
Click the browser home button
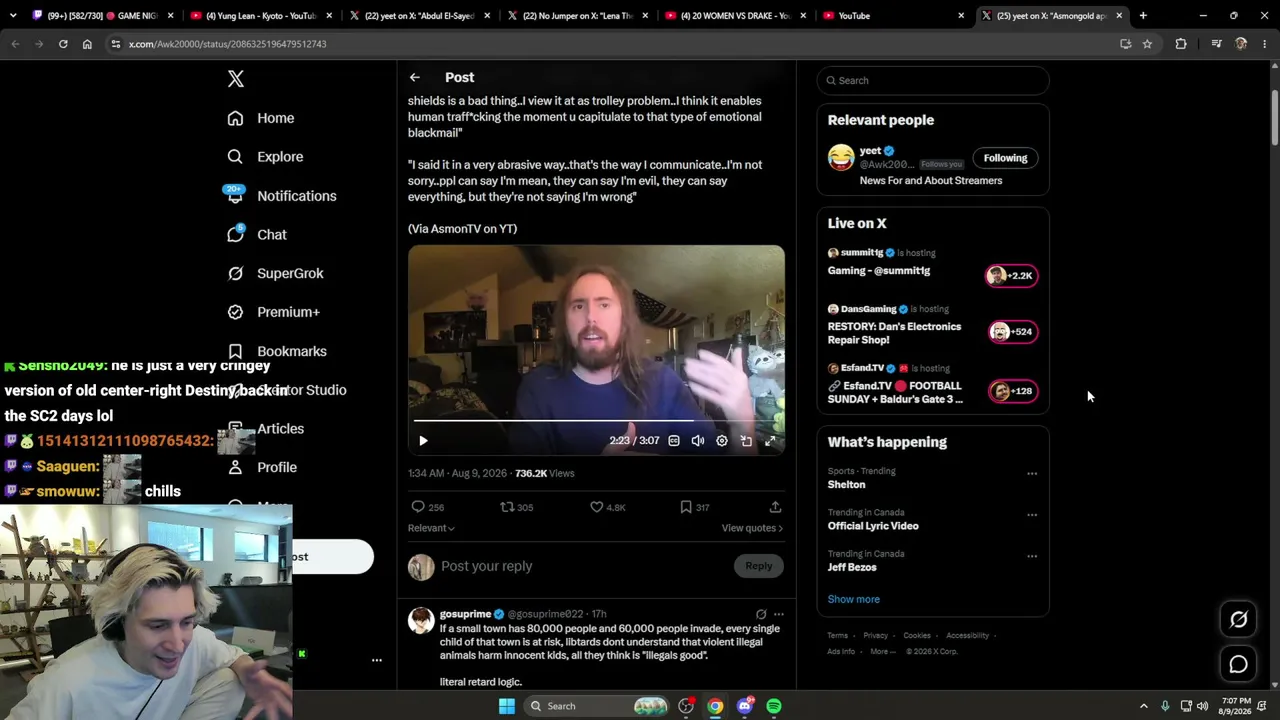click(87, 44)
